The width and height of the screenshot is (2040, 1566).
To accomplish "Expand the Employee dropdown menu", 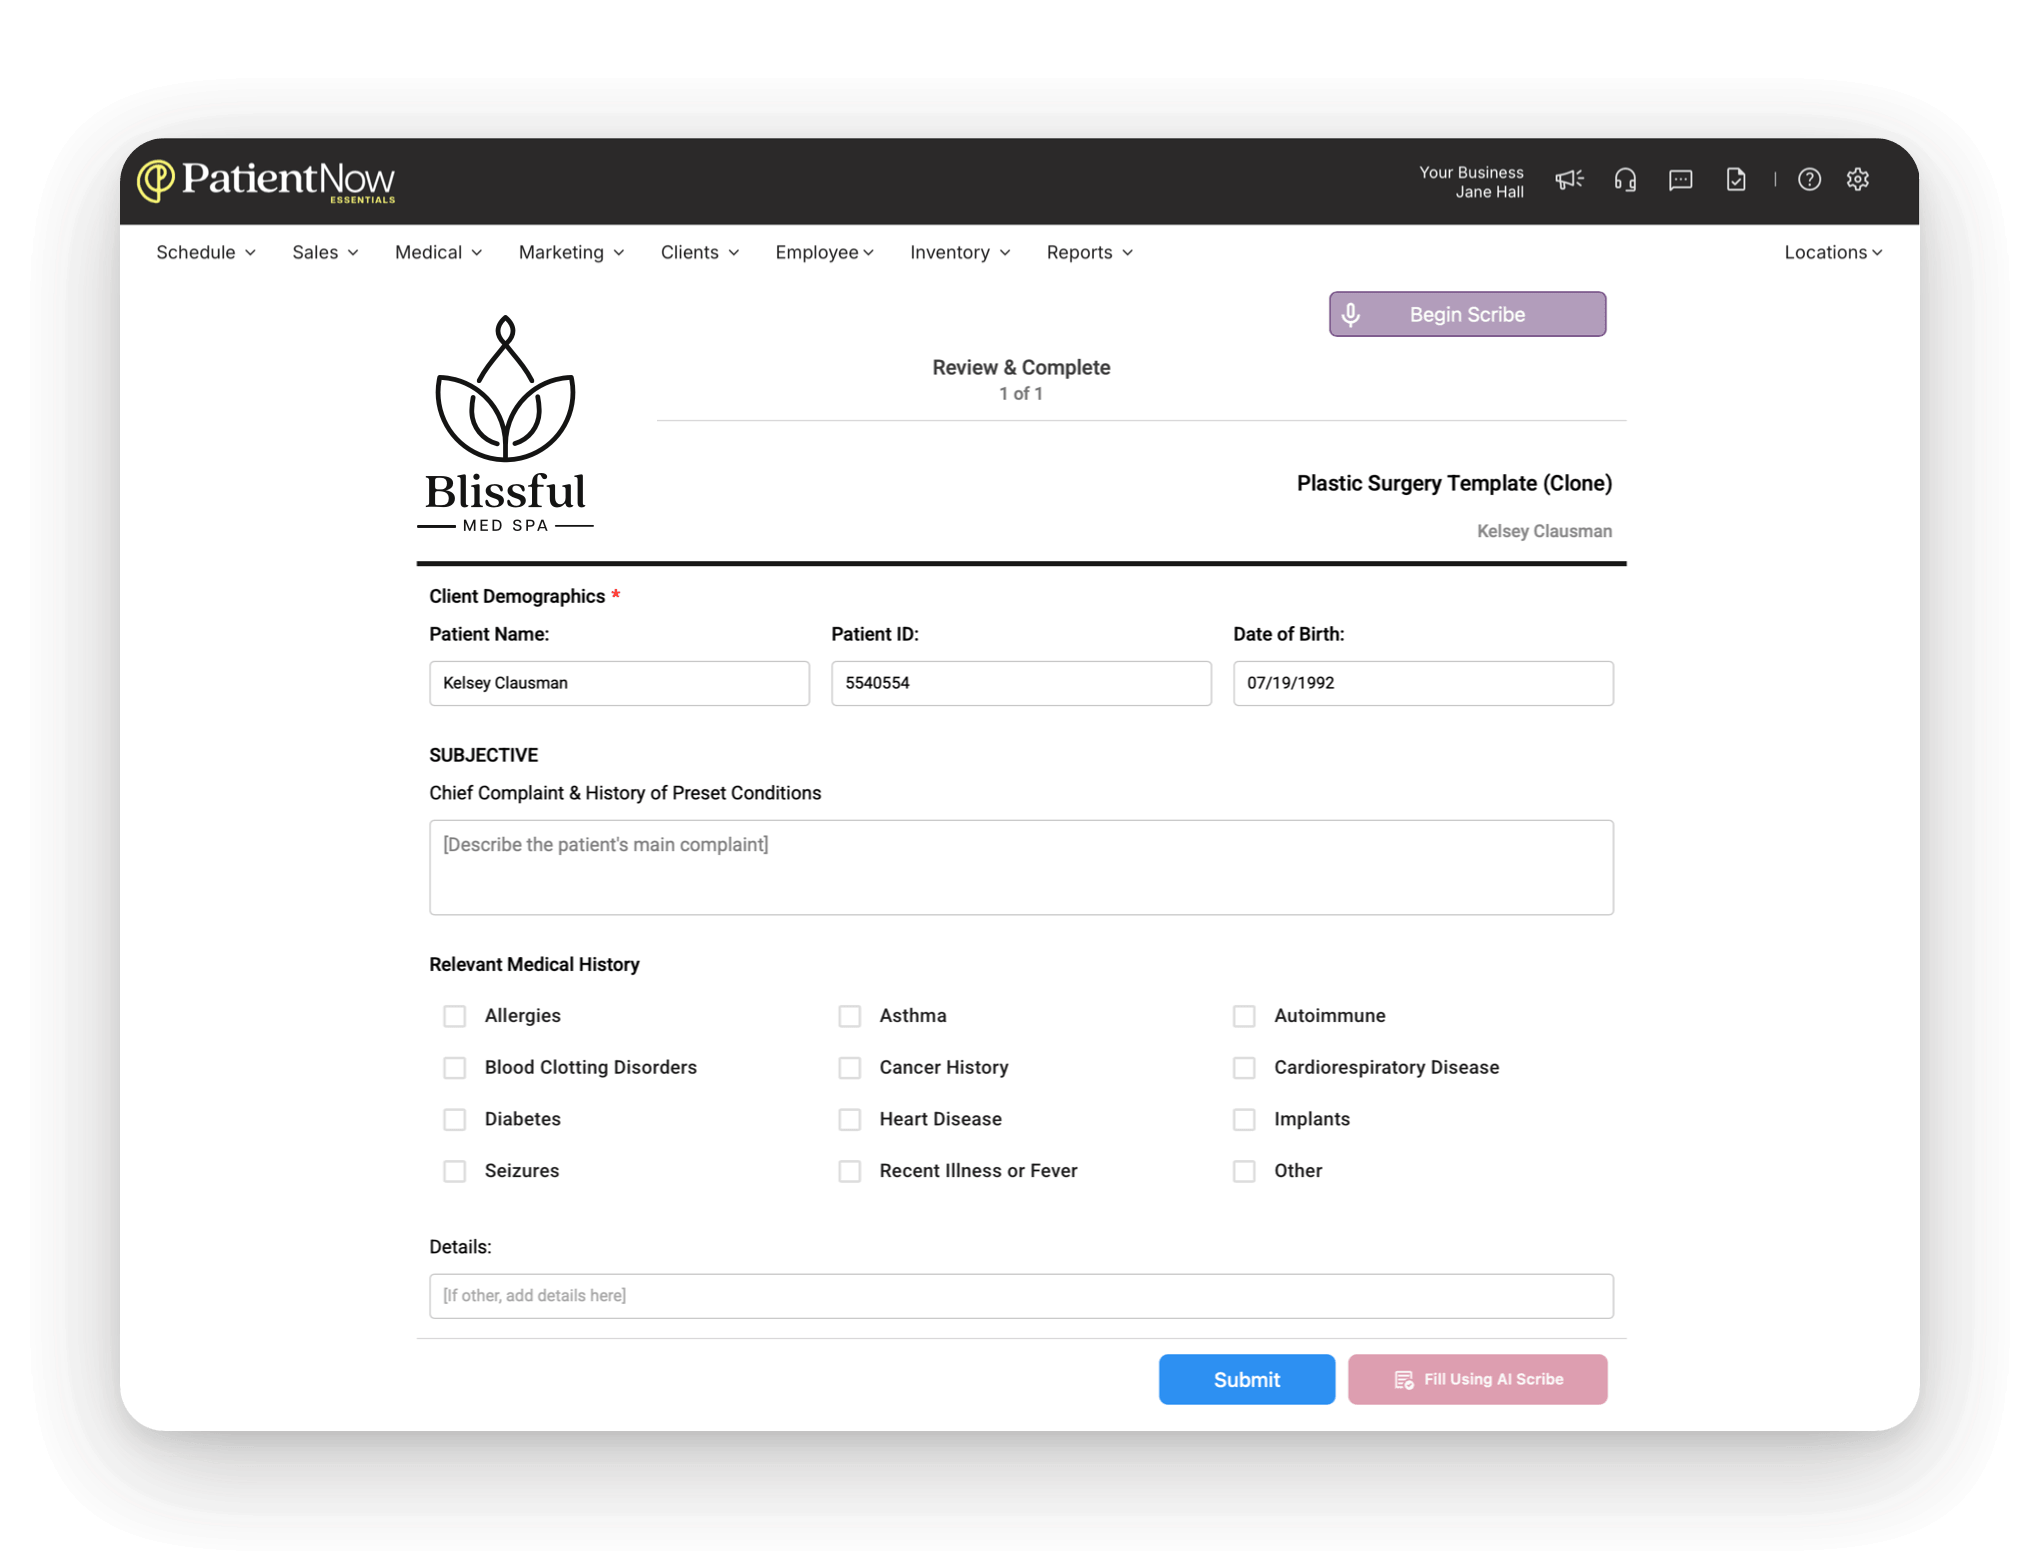I will [x=824, y=253].
